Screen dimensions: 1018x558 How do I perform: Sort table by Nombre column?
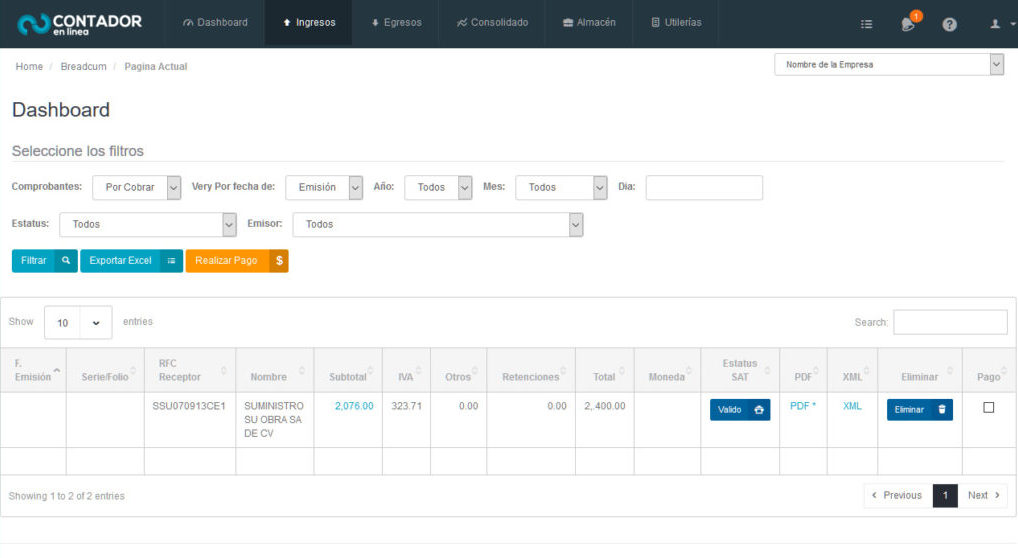pyautogui.click(x=275, y=370)
